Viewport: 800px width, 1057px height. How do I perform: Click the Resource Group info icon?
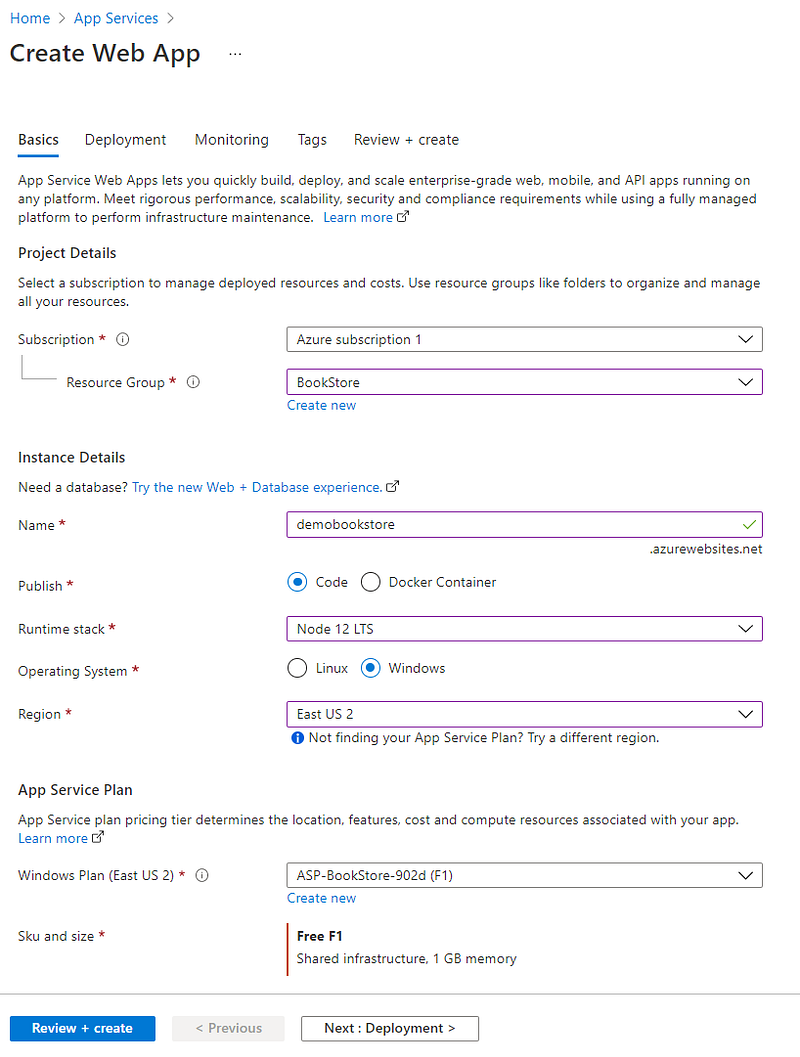tap(193, 382)
